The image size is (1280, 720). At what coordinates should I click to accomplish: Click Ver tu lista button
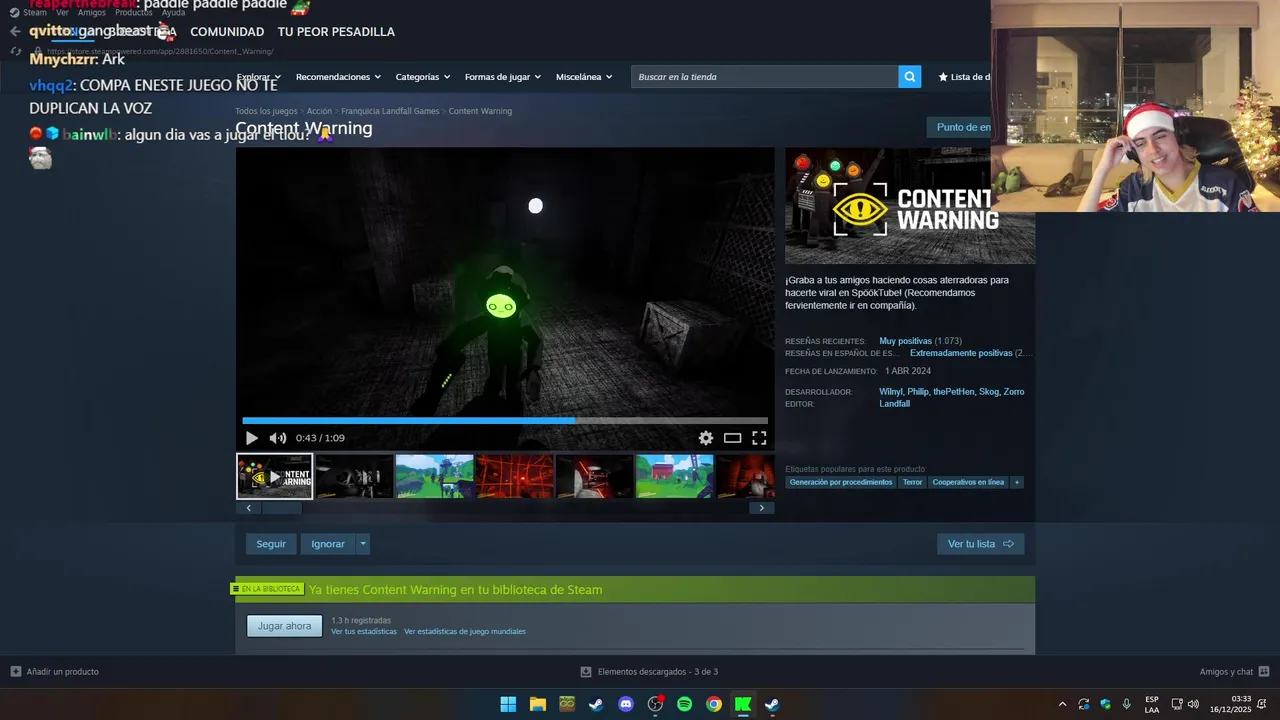[980, 544]
